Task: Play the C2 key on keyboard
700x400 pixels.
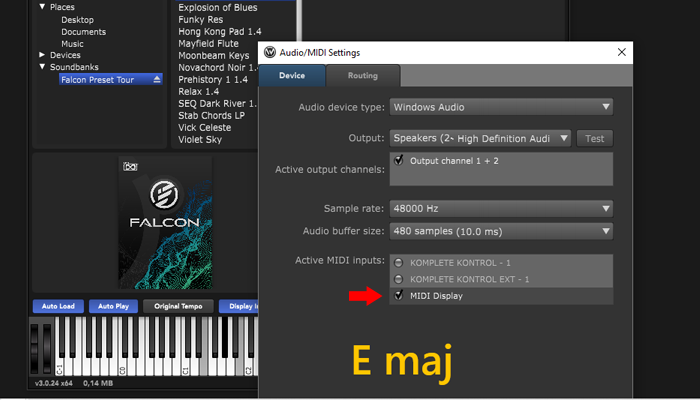Action: click(249, 367)
